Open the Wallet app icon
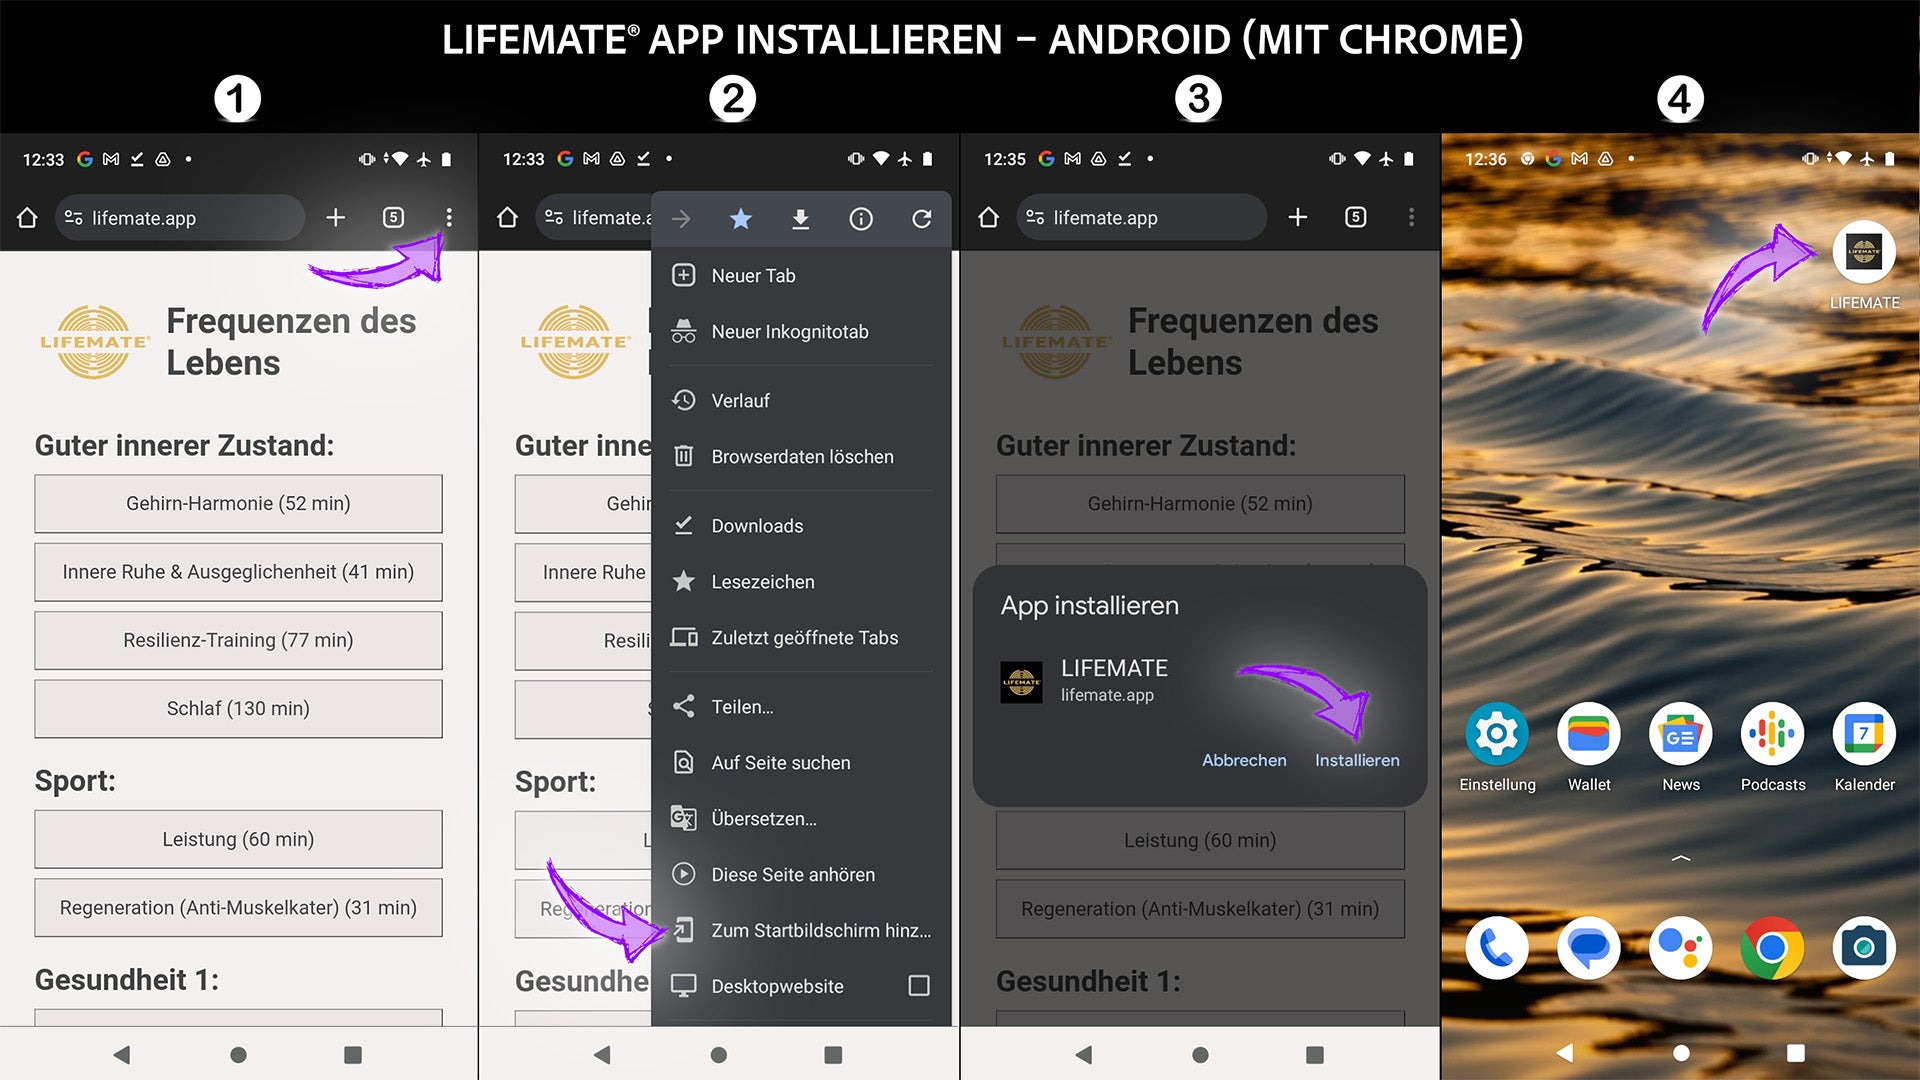 [x=1588, y=735]
